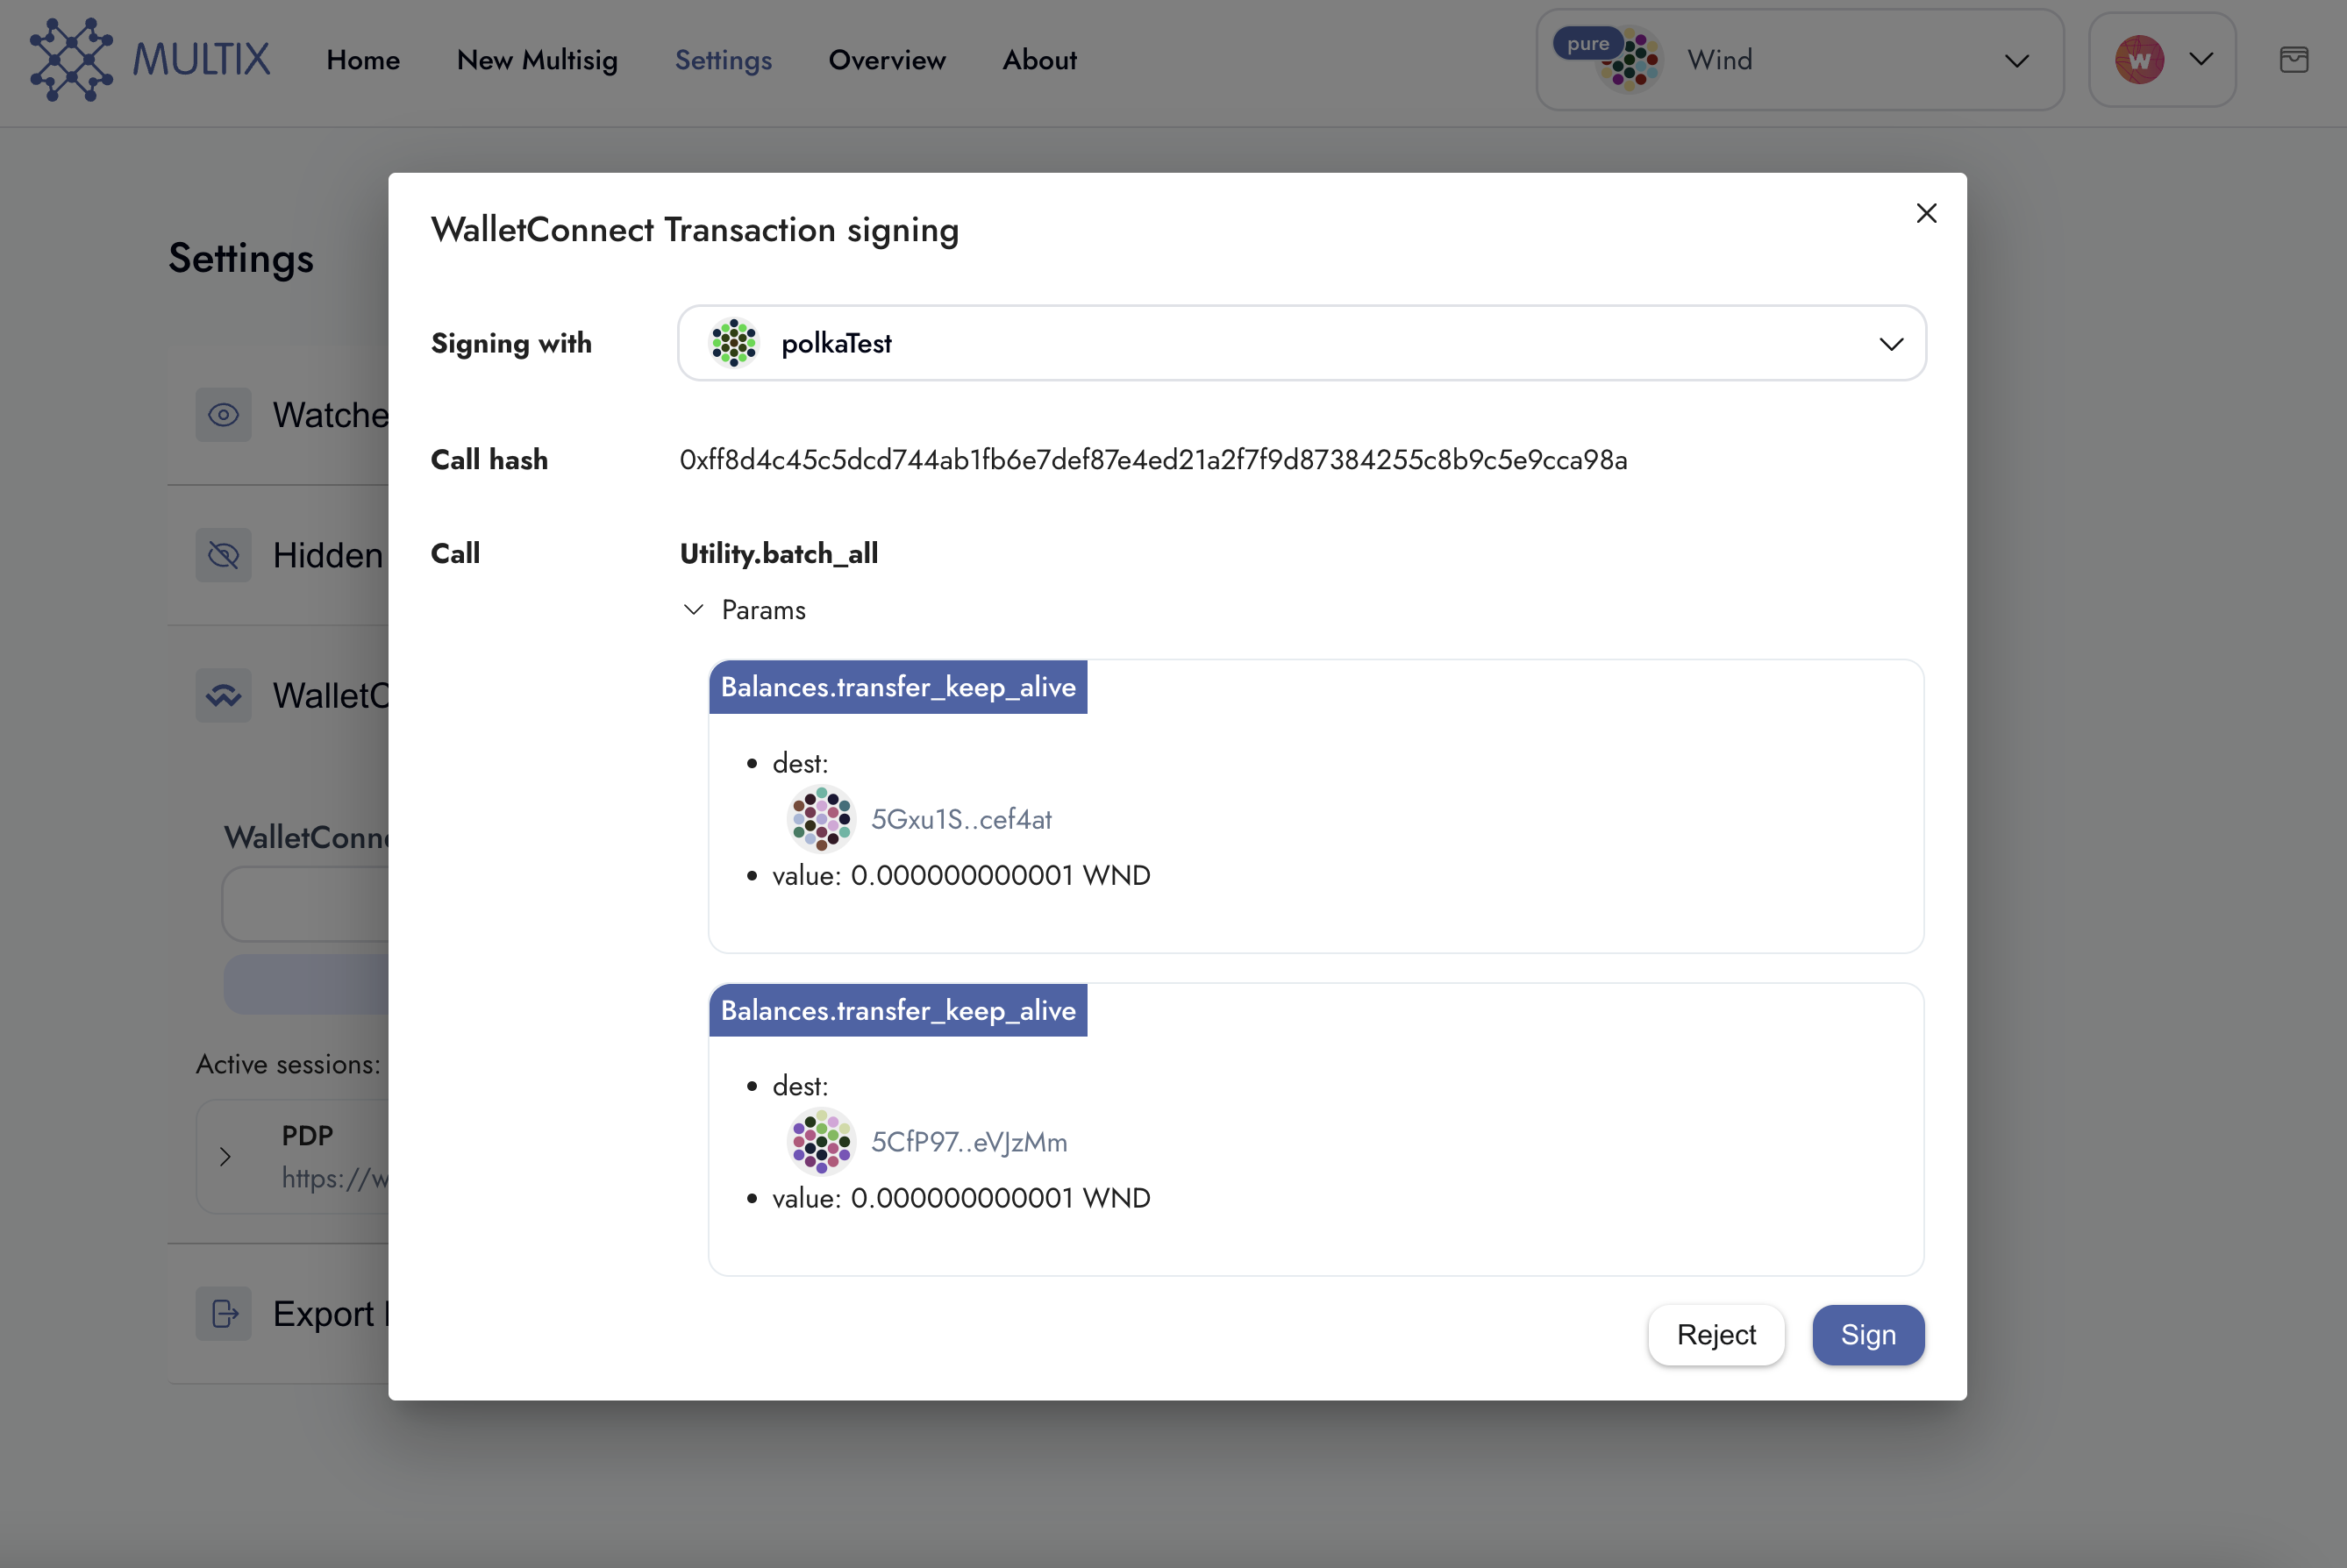The image size is (2347, 1568).
Task: Click the Utility.batch_all call name
Action: click(779, 553)
